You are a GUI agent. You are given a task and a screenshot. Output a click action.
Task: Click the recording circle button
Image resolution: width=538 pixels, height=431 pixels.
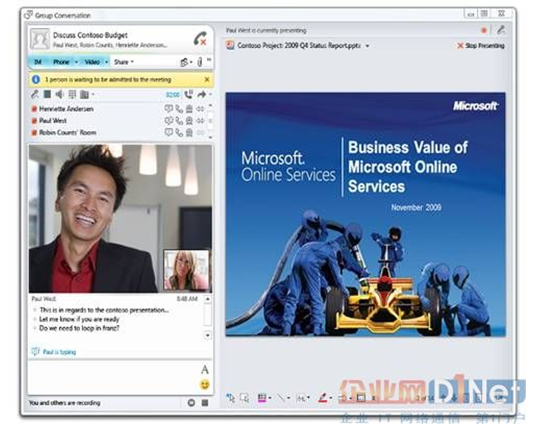[191, 403]
